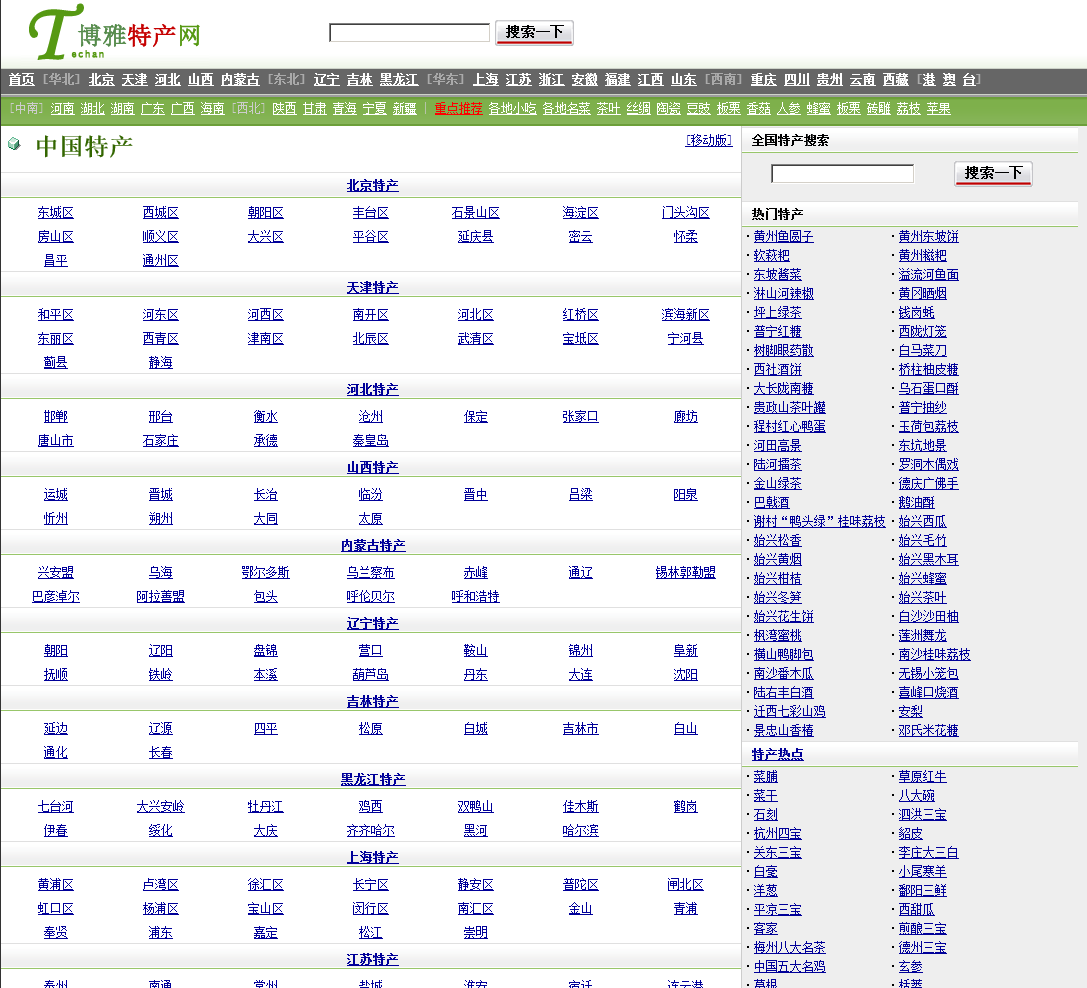This screenshot has height=988, width=1087.
Task: Open the 辽宁特产 heading link
Action: coord(372,624)
